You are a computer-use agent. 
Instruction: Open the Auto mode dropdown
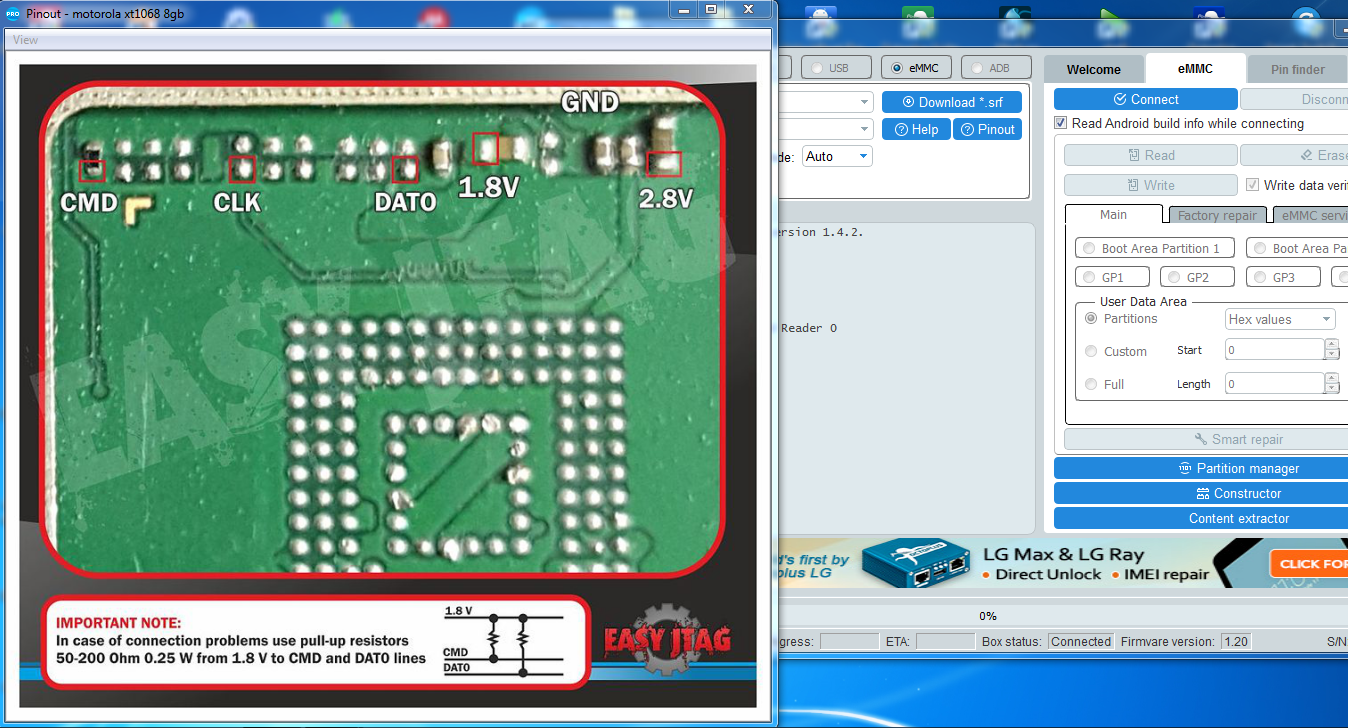point(837,156)
